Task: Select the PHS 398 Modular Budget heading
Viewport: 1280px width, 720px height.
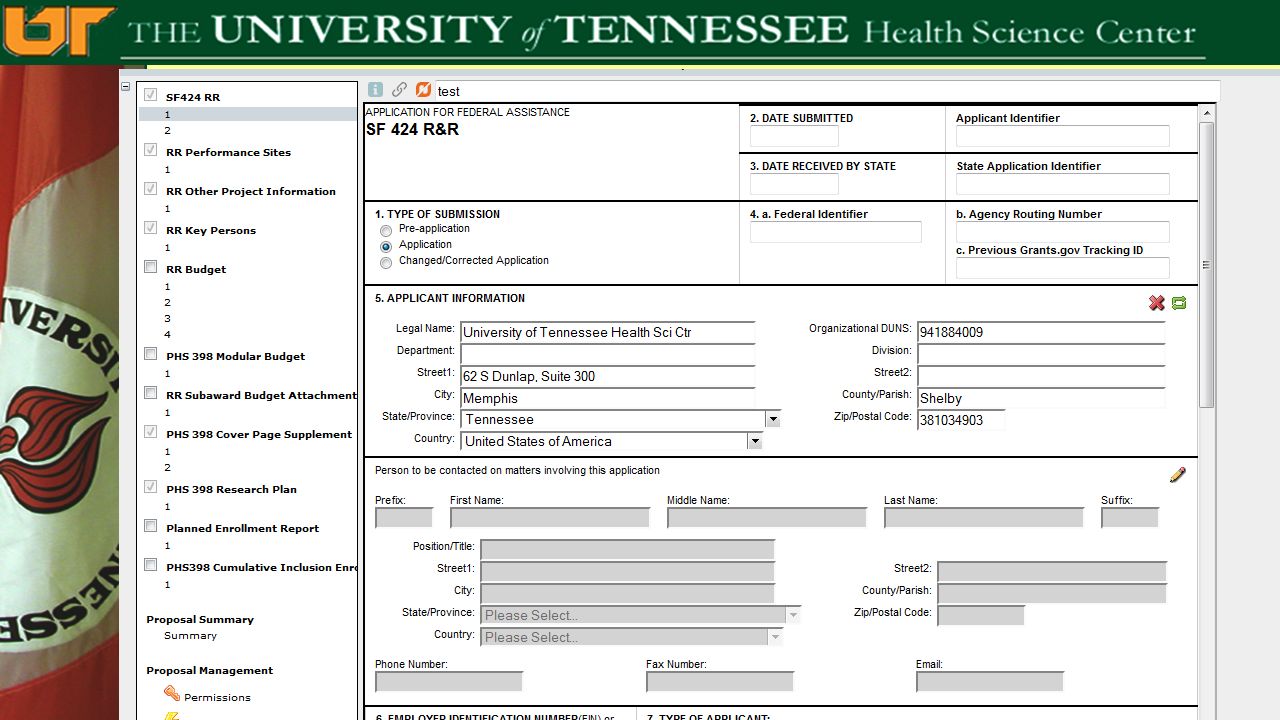Action: 236,356
